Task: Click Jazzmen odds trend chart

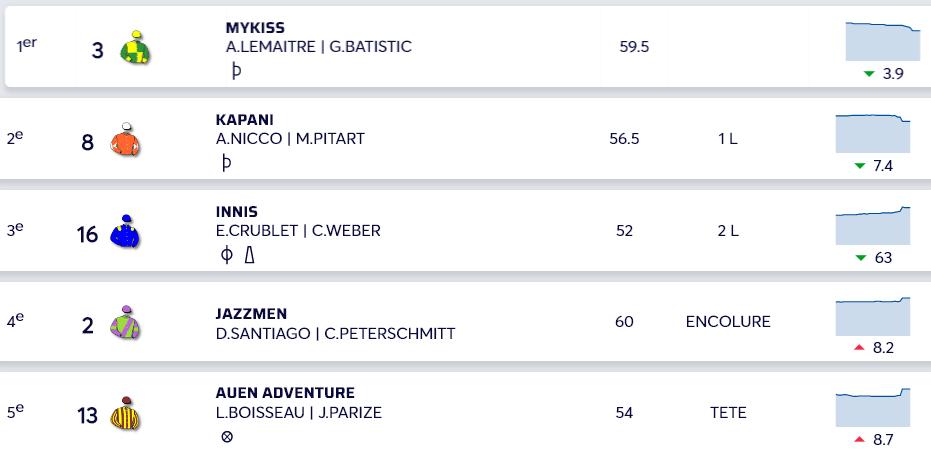Action: [x=873, y=317]
